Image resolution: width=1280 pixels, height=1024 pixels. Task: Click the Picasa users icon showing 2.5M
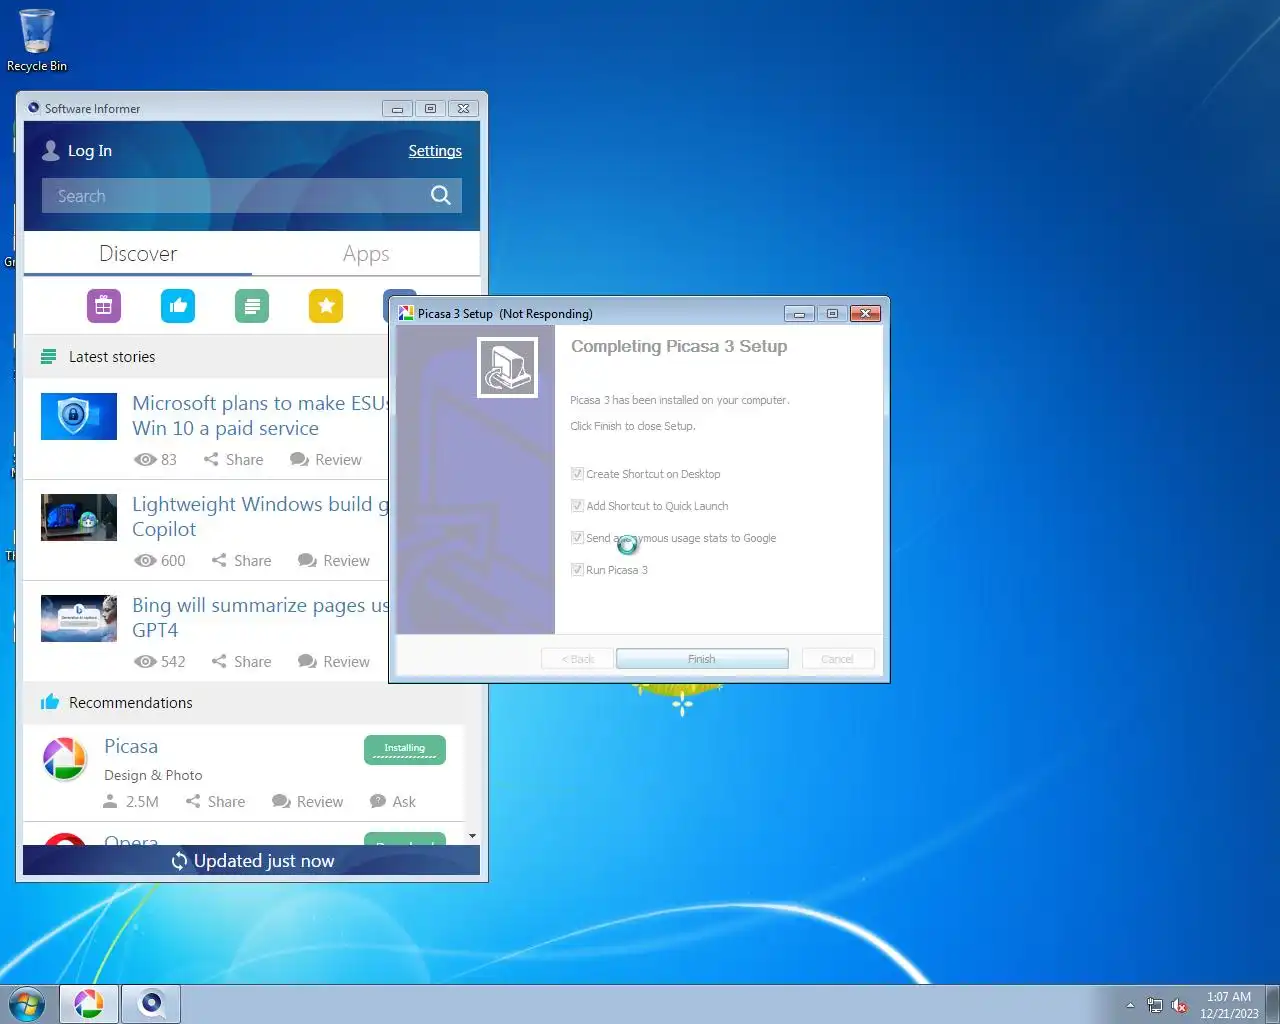point(110,802)
